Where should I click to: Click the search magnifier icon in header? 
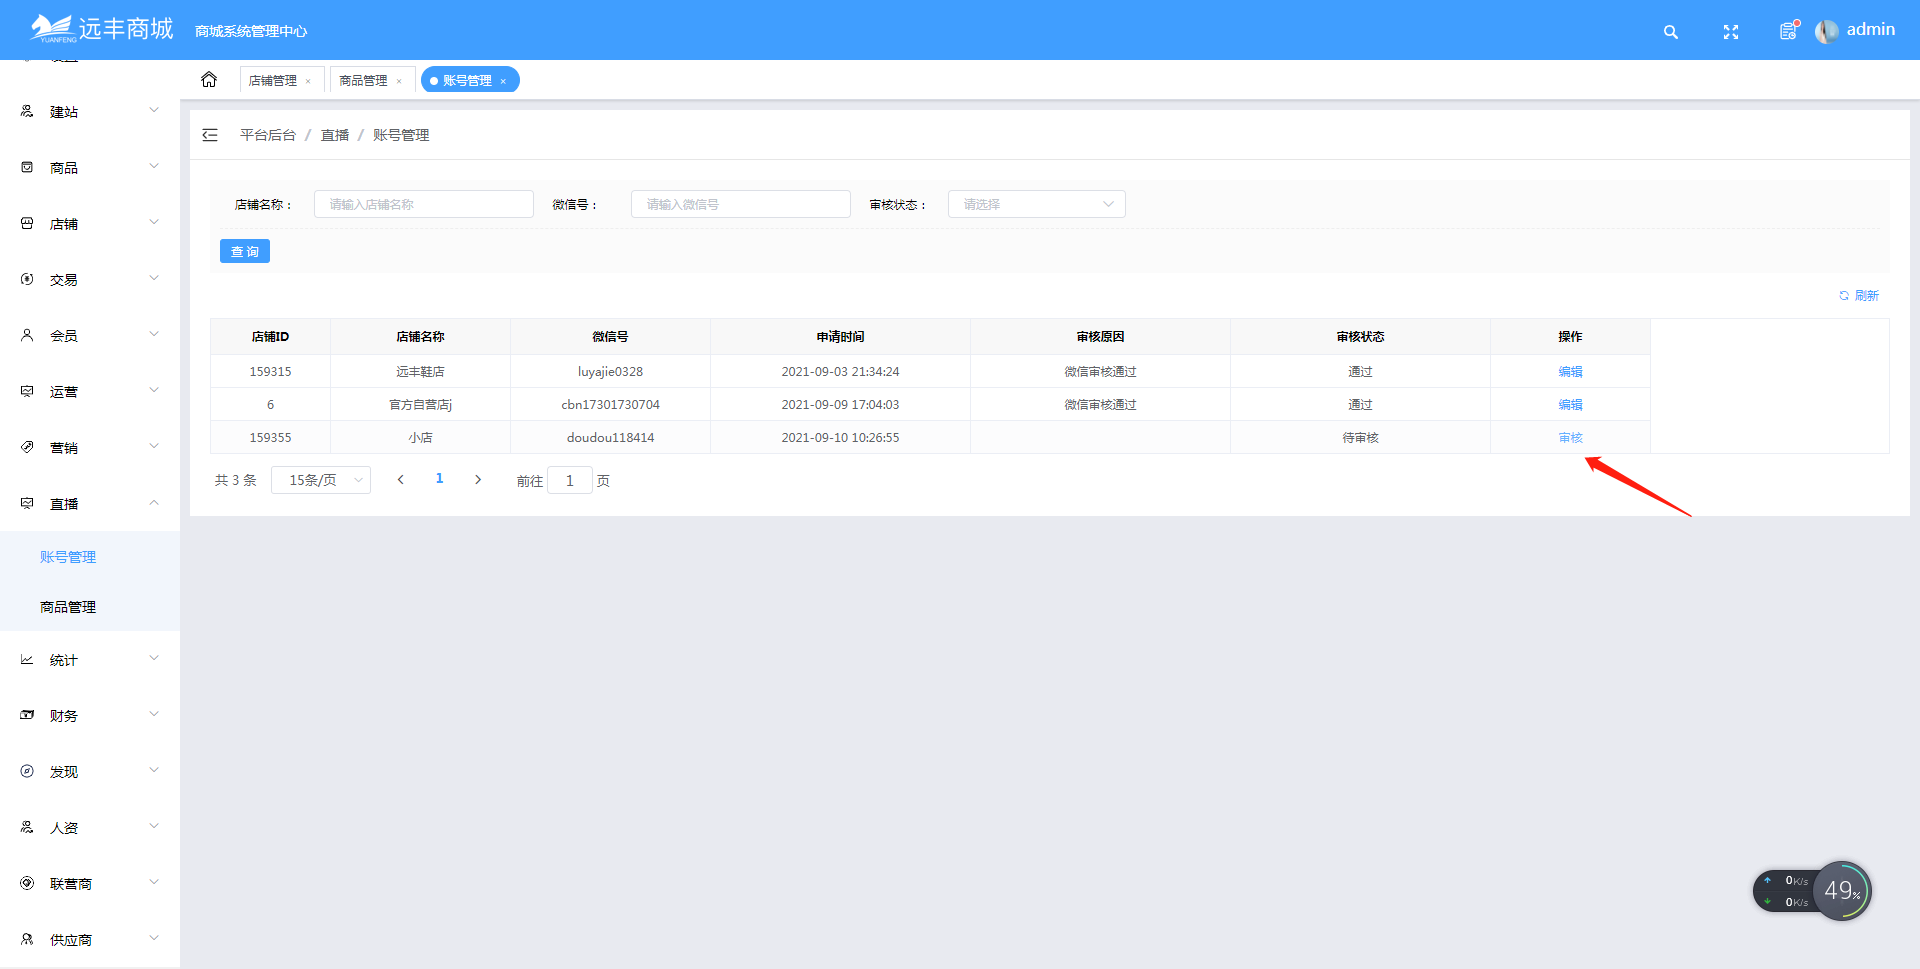(1670, 32)
